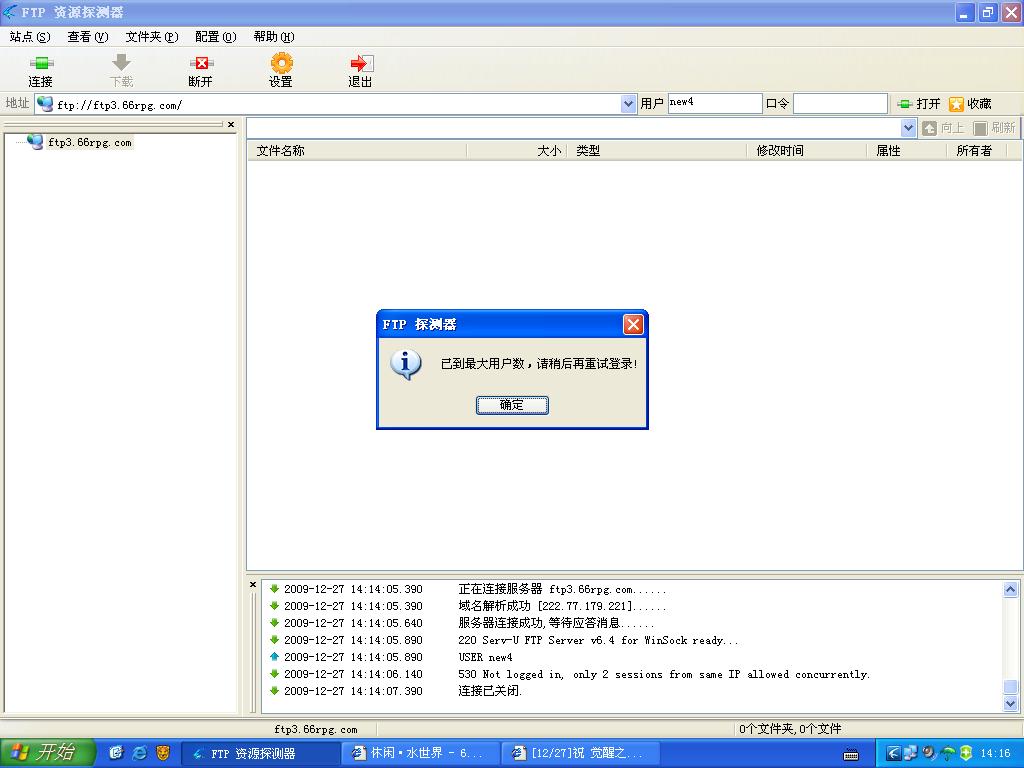Click the ftp://ftp3.66rpg.com/ address field
This screenshot has height=768, width=1024.
click(x=336, y=104)
